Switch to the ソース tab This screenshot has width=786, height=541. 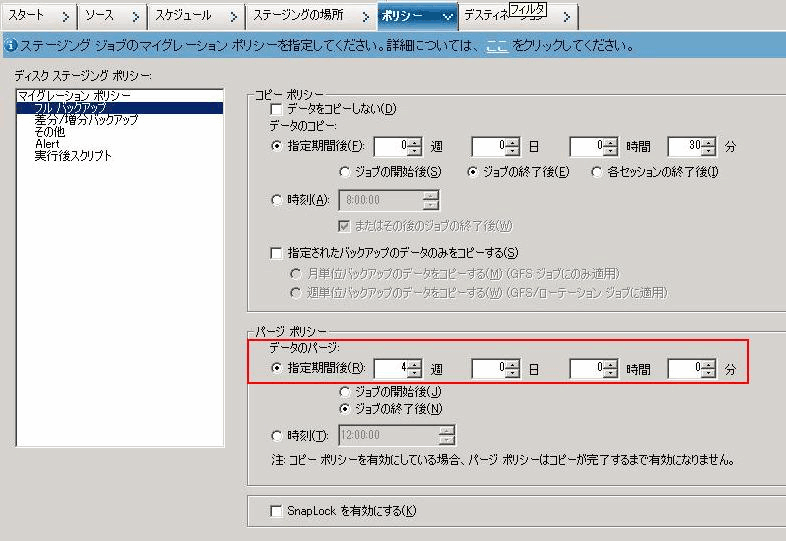click(112, 16)
